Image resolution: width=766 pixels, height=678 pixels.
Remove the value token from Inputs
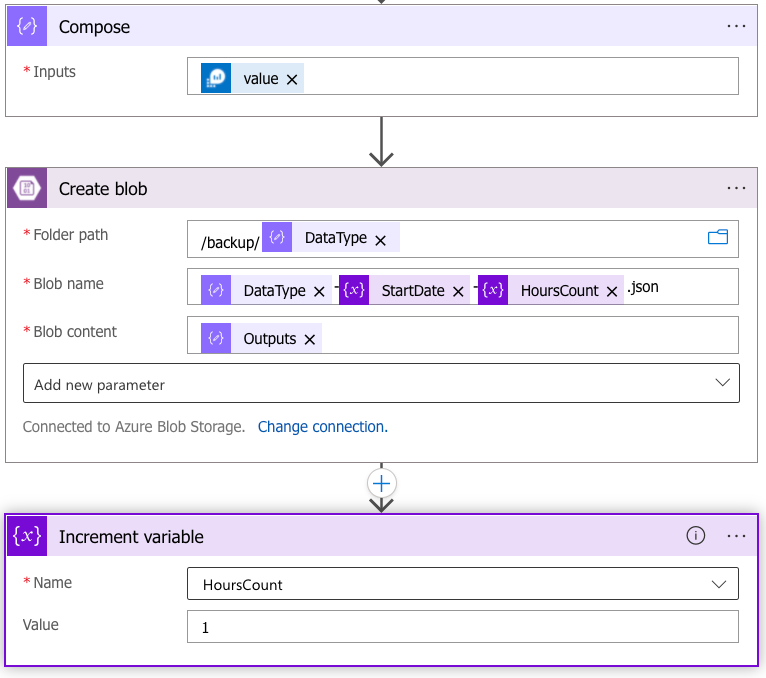tap(292, 79)
